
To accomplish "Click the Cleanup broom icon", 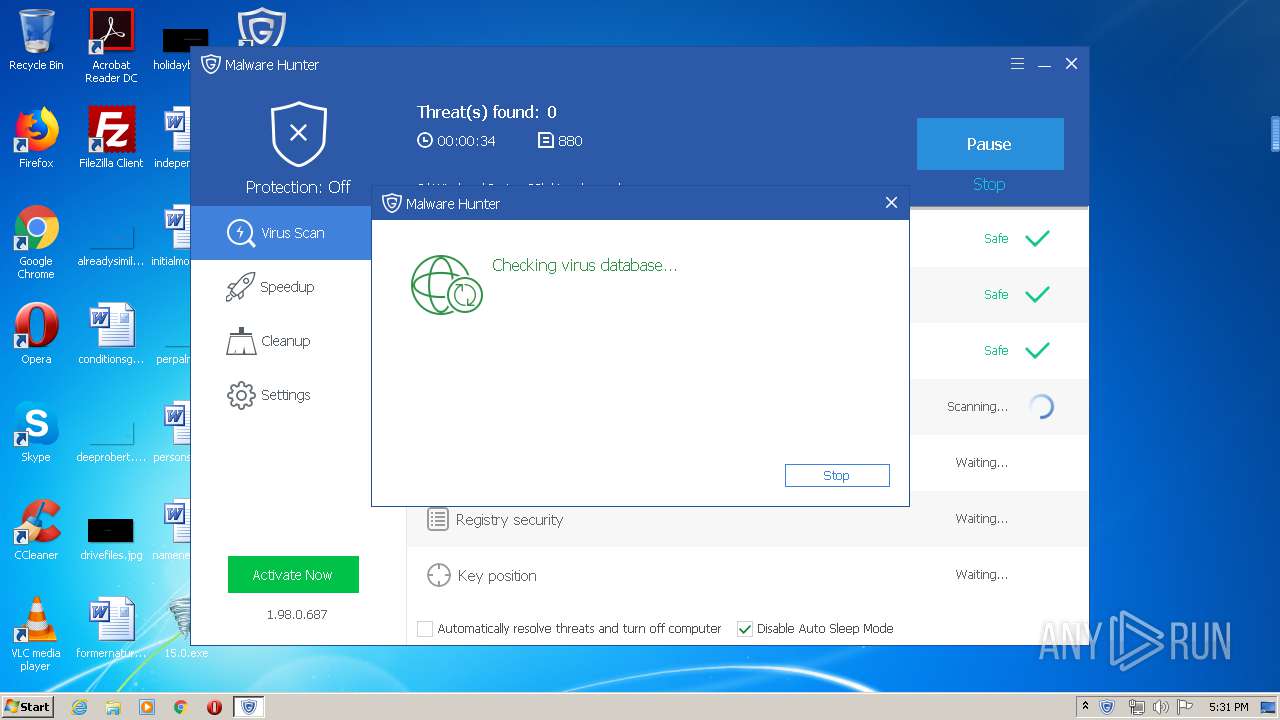I will 241,341.
